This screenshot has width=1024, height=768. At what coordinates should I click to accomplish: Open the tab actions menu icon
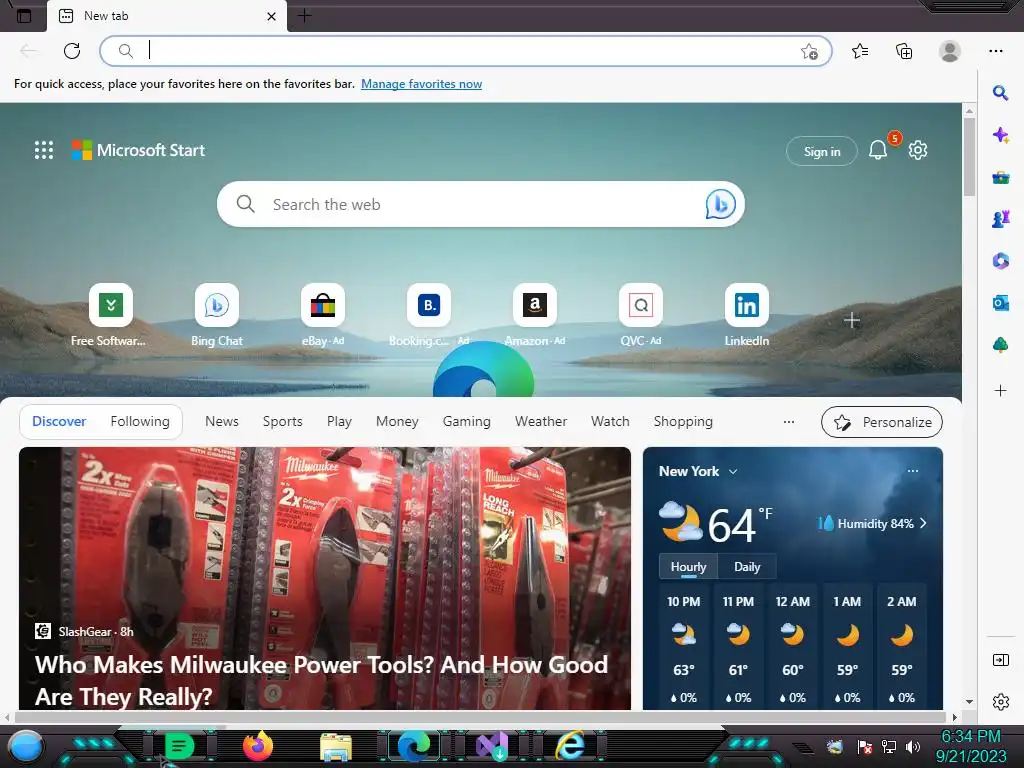pyautogui.click(x=24, y=16)
